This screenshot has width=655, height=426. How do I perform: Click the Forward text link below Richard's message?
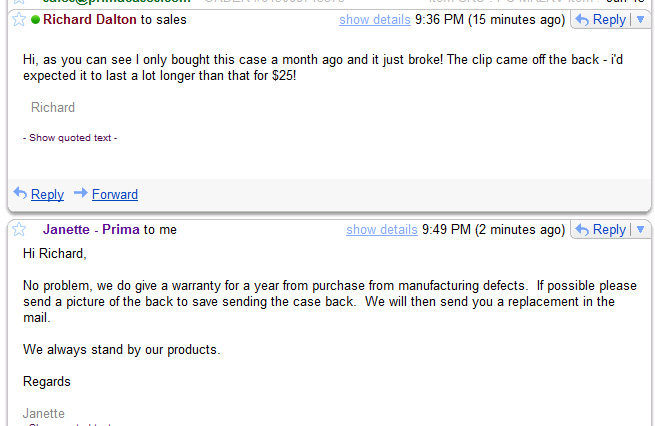[x=115, y=195]
